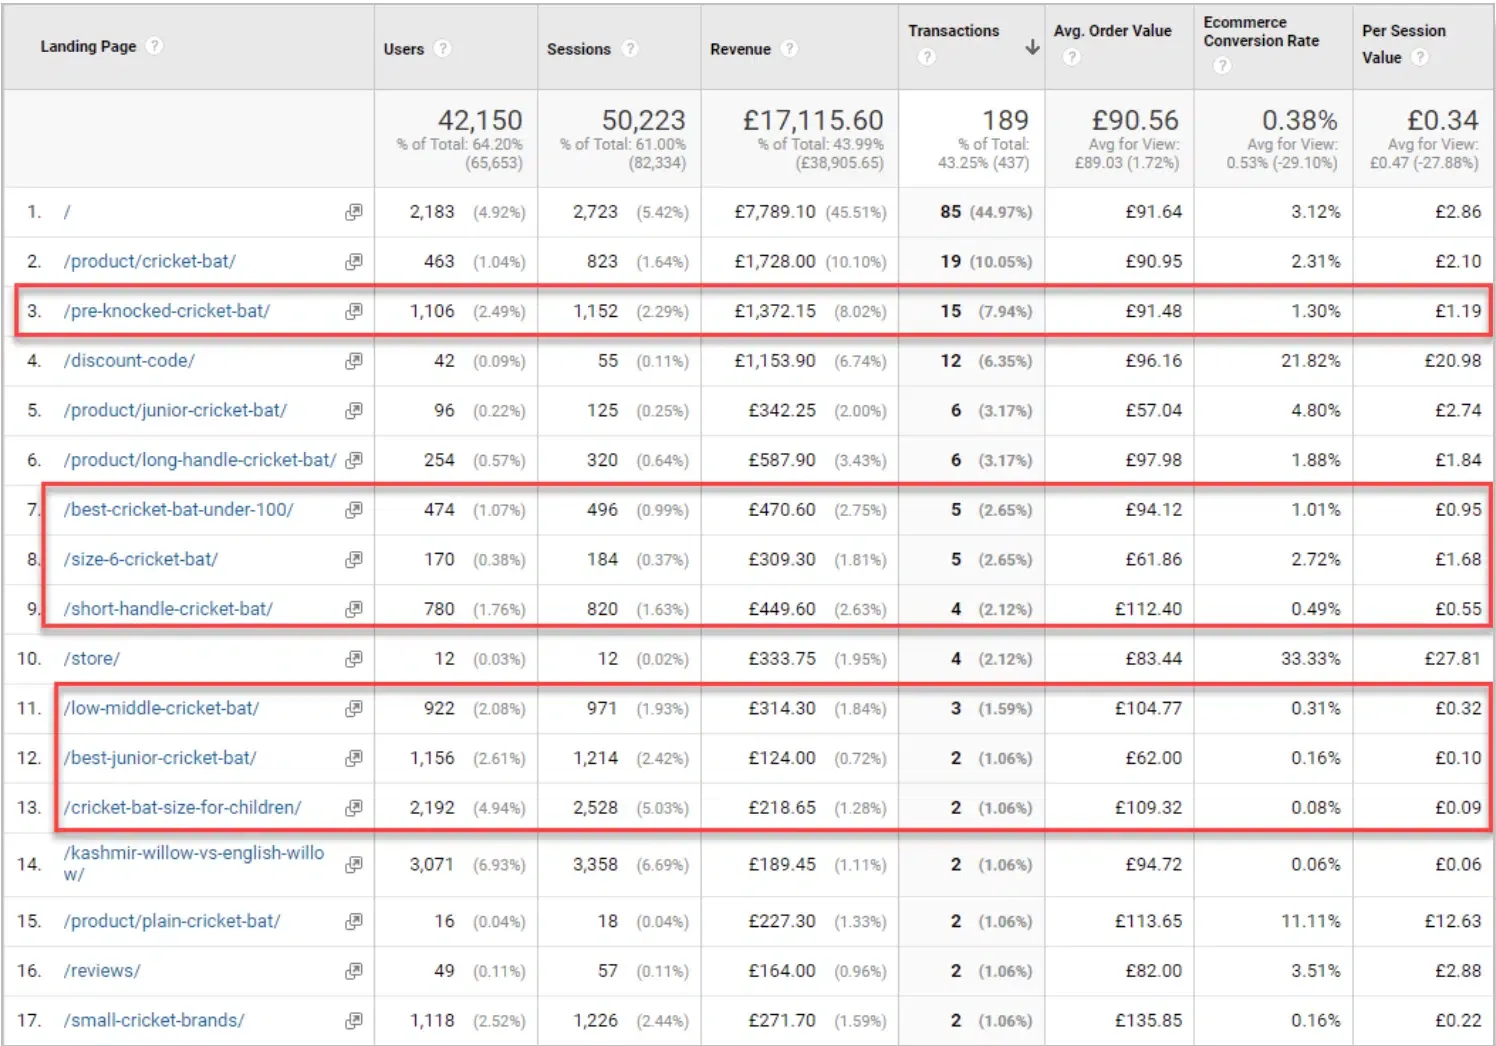Click help icon under Avg. Order Value header
Screen dimensions: 1496x1046
(1072, 57)
